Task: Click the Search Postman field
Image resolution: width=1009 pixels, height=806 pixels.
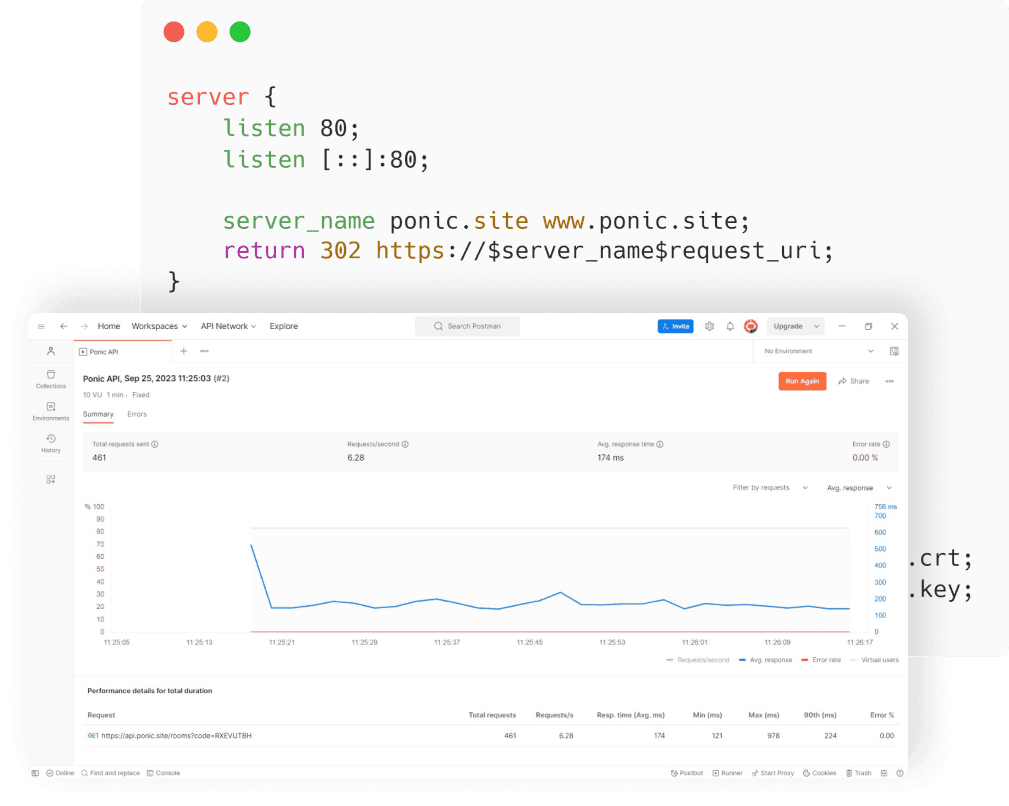Action: pyautogui.click(x=467, y=326)
